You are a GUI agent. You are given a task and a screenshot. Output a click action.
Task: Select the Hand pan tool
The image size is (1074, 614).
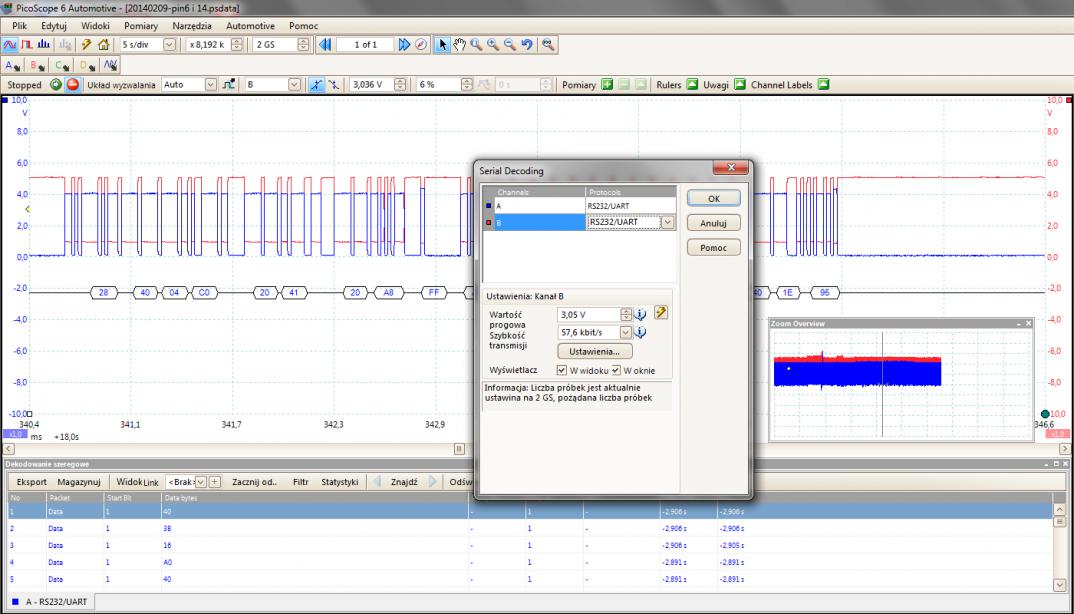459,45
